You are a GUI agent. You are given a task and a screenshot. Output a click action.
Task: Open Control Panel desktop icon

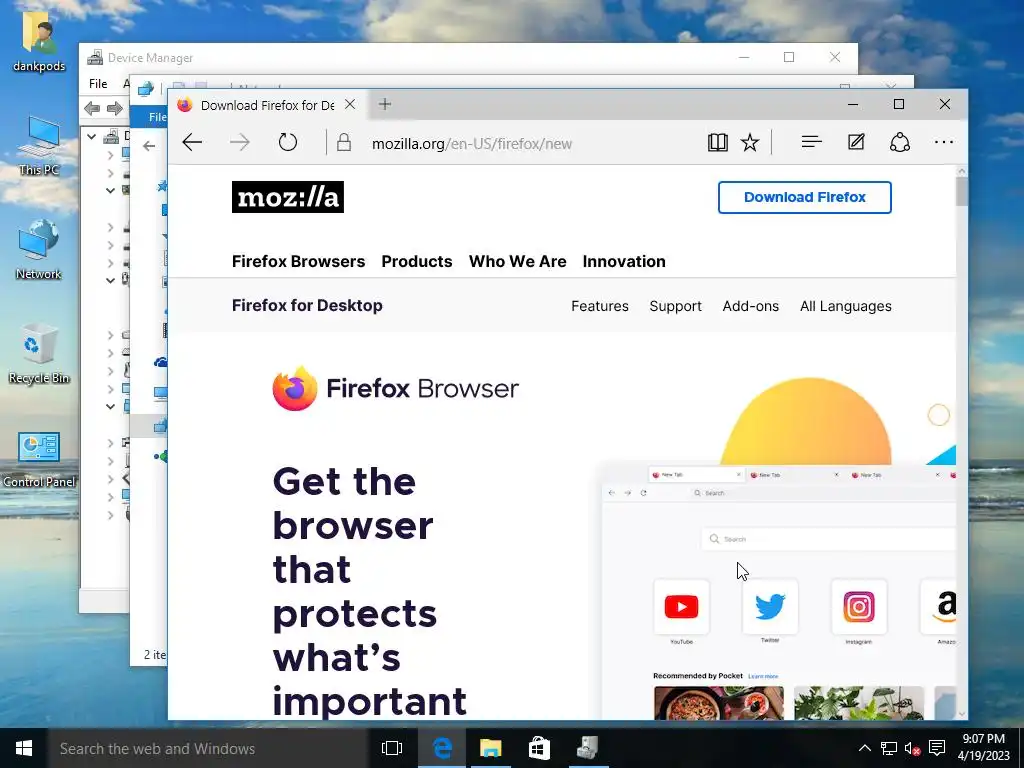point(39,460)
